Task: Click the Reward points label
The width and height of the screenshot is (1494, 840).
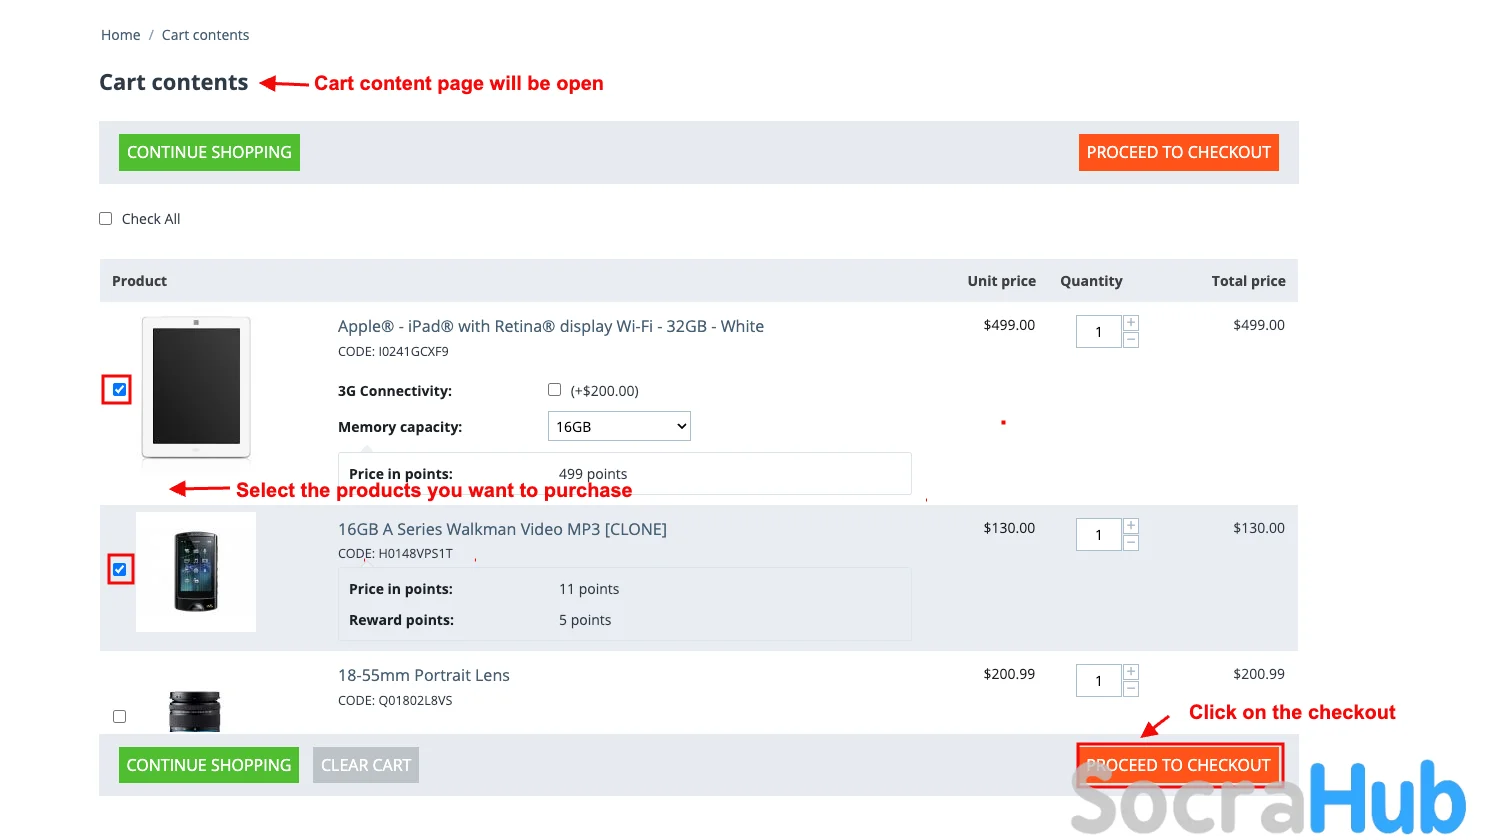Action: pos(401,620)
